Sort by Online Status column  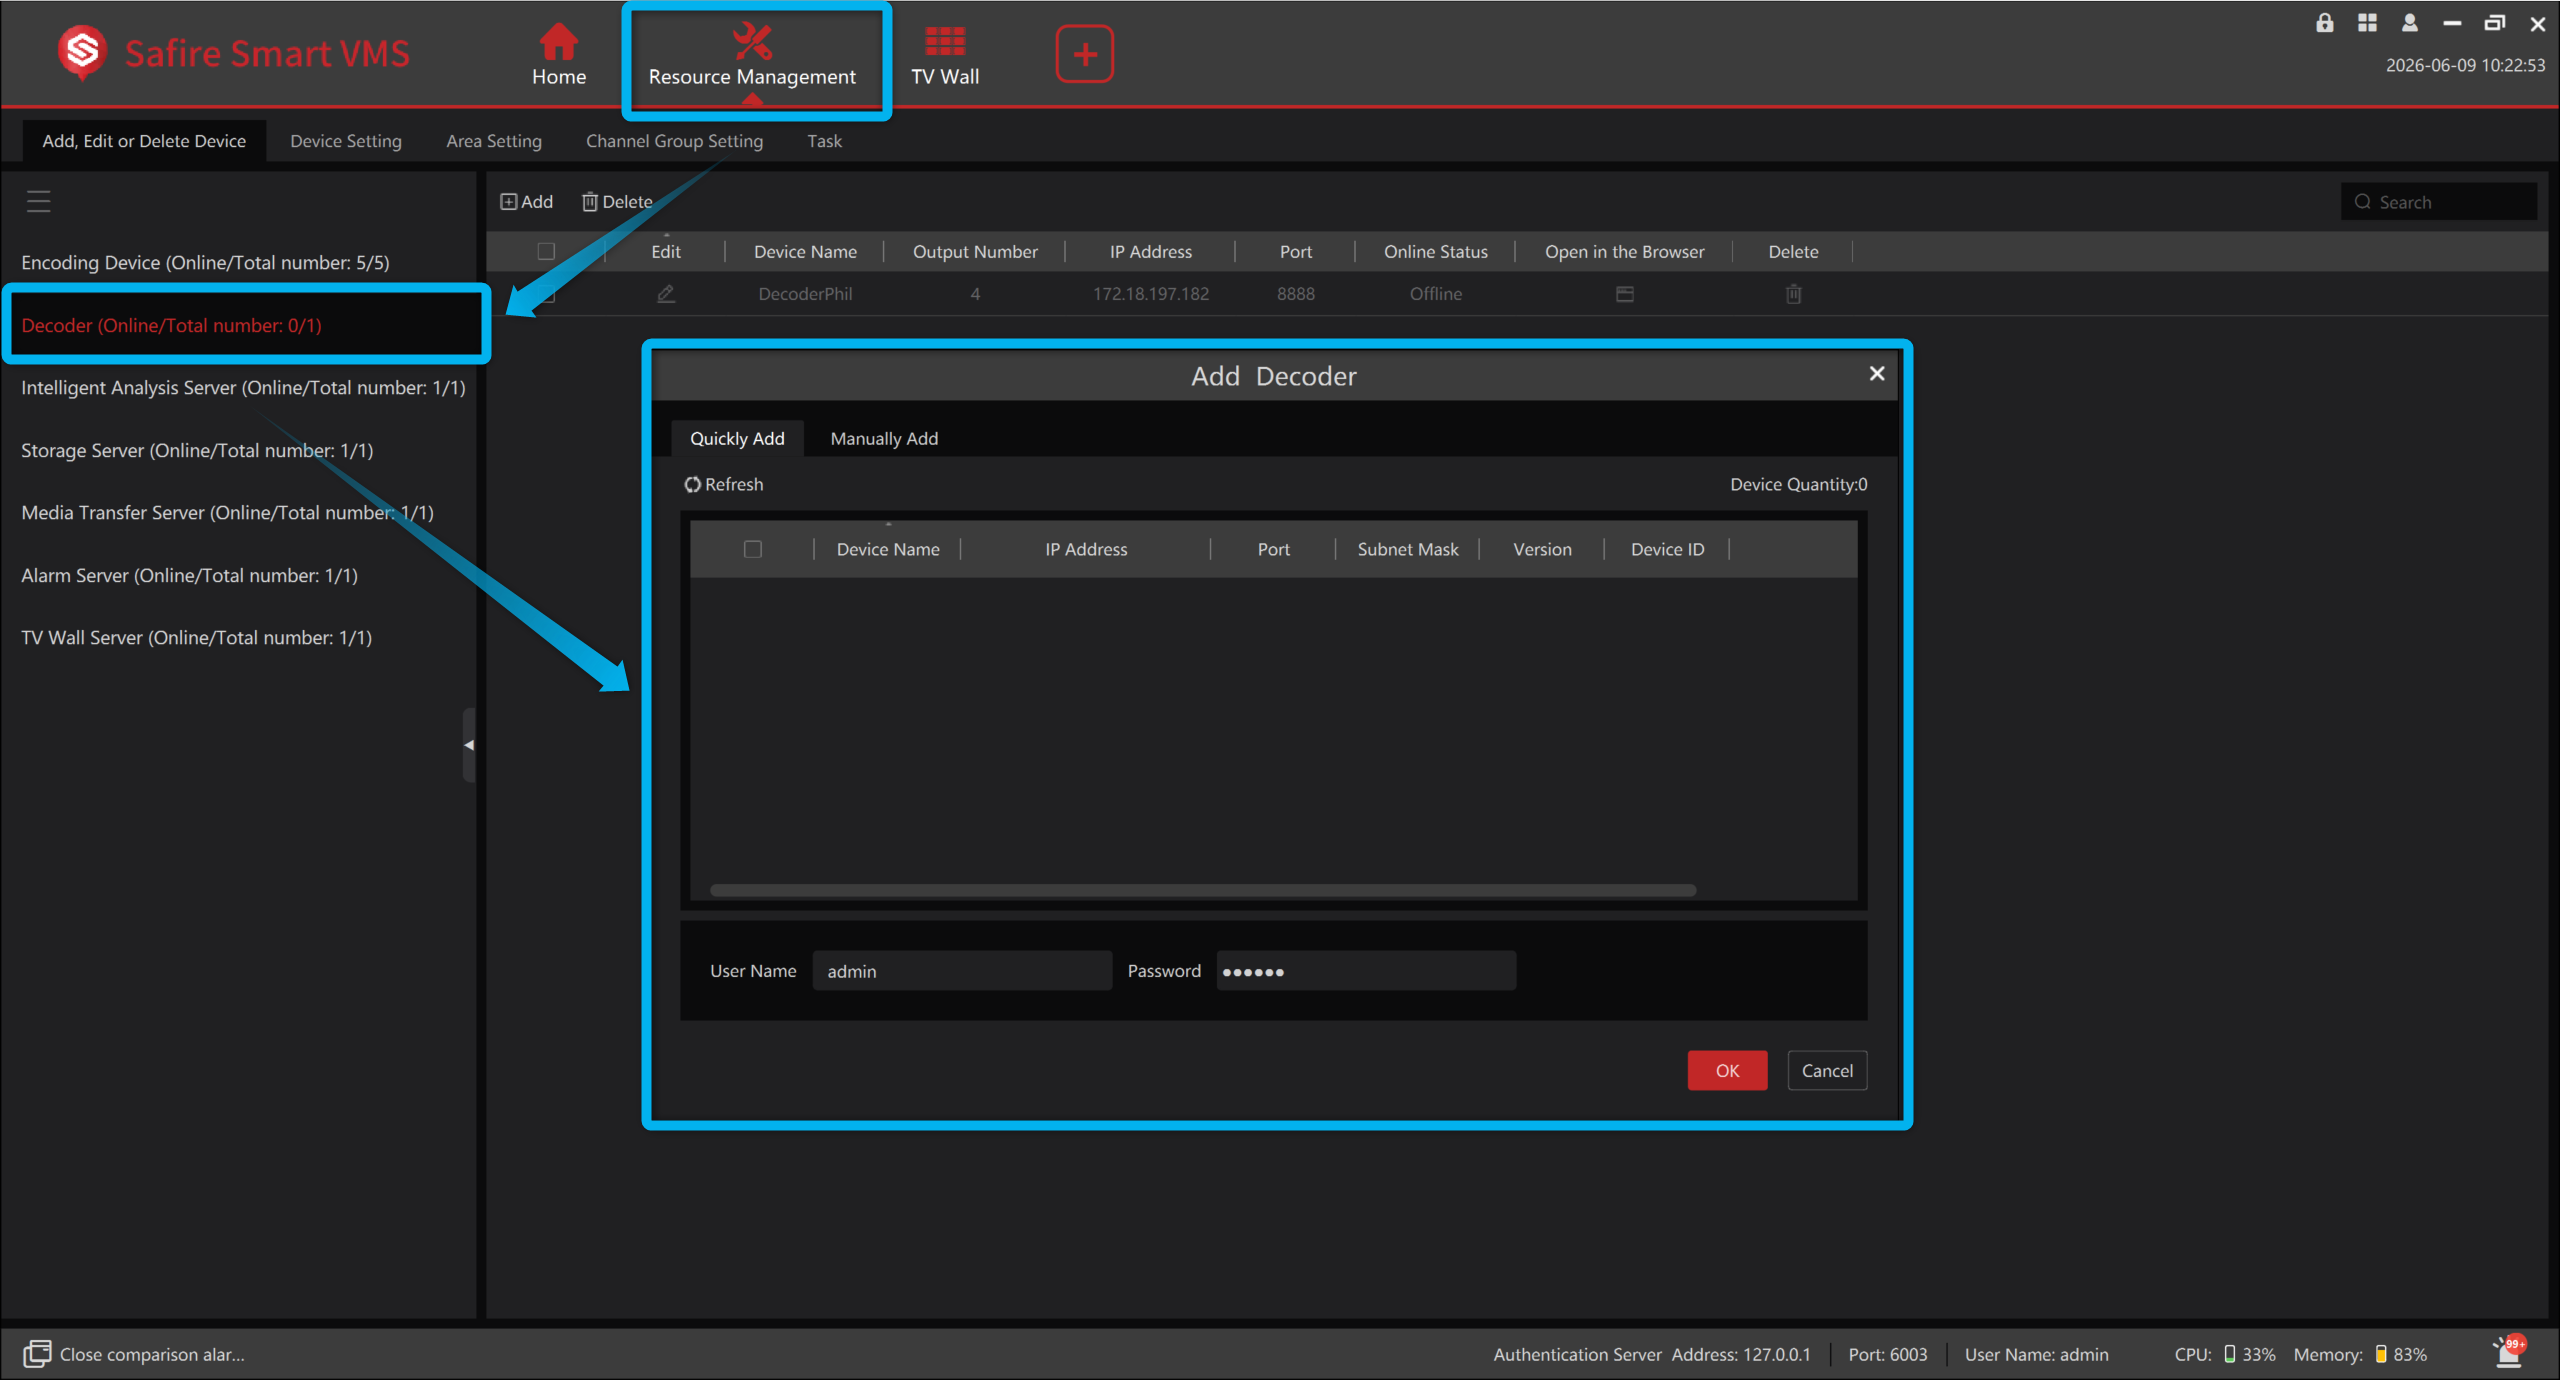point(1435,252)
